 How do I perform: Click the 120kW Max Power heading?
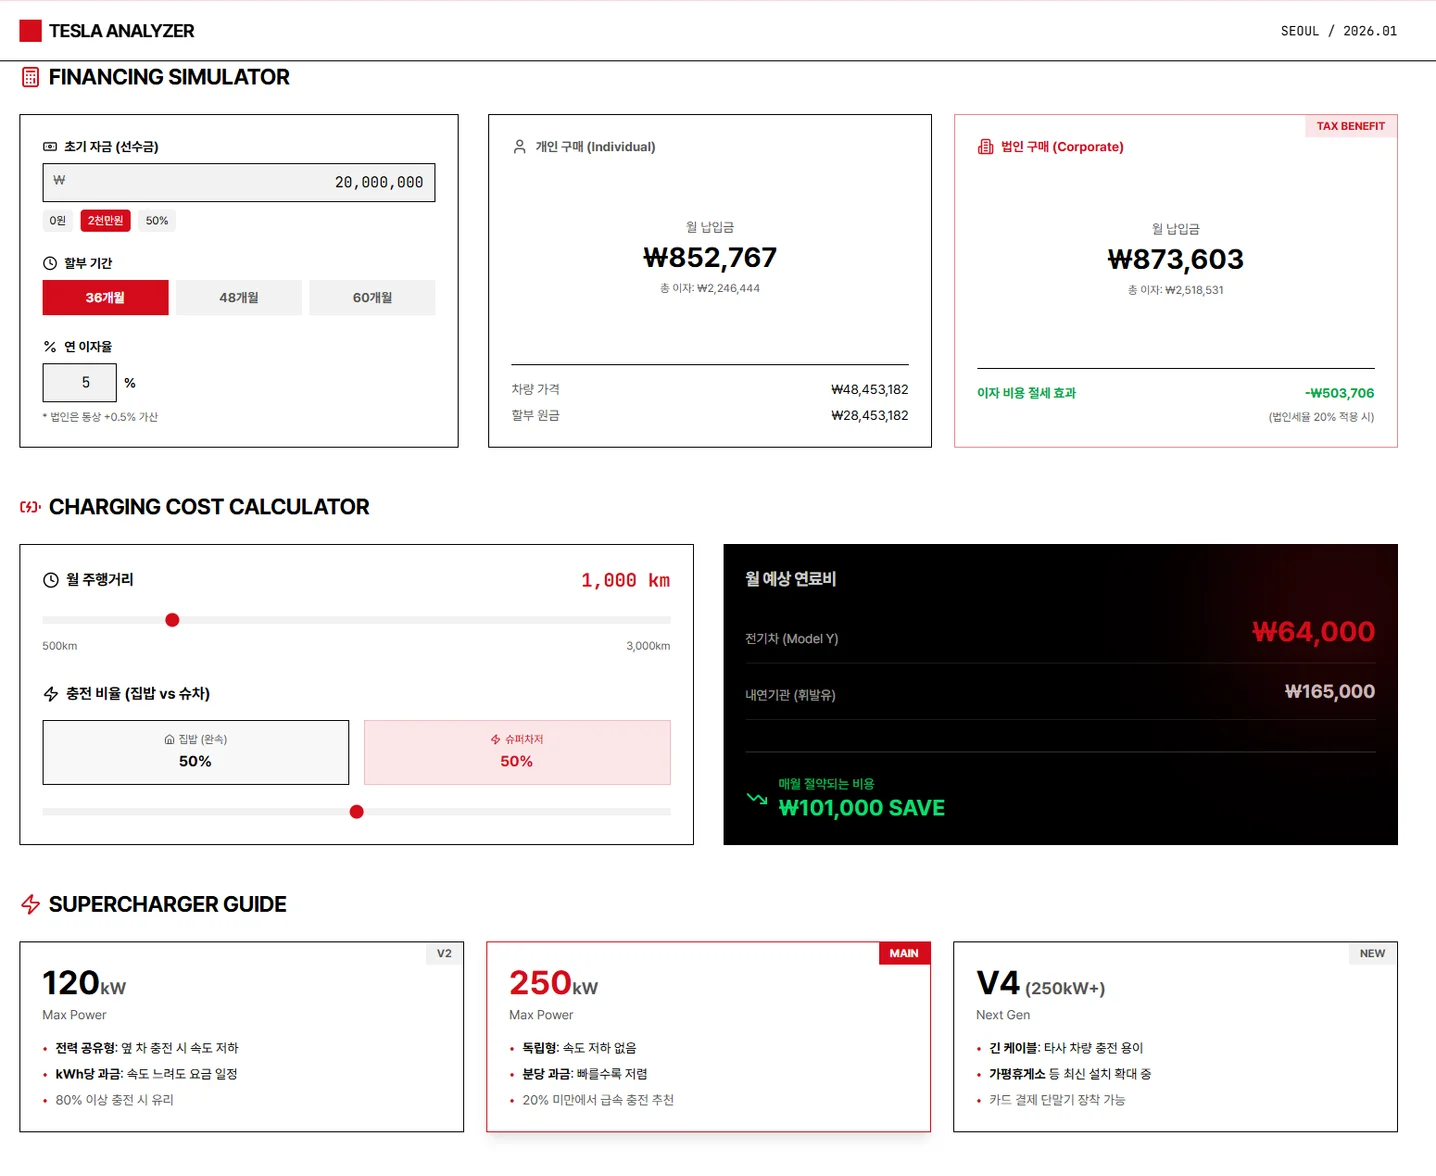click(84, 984)
